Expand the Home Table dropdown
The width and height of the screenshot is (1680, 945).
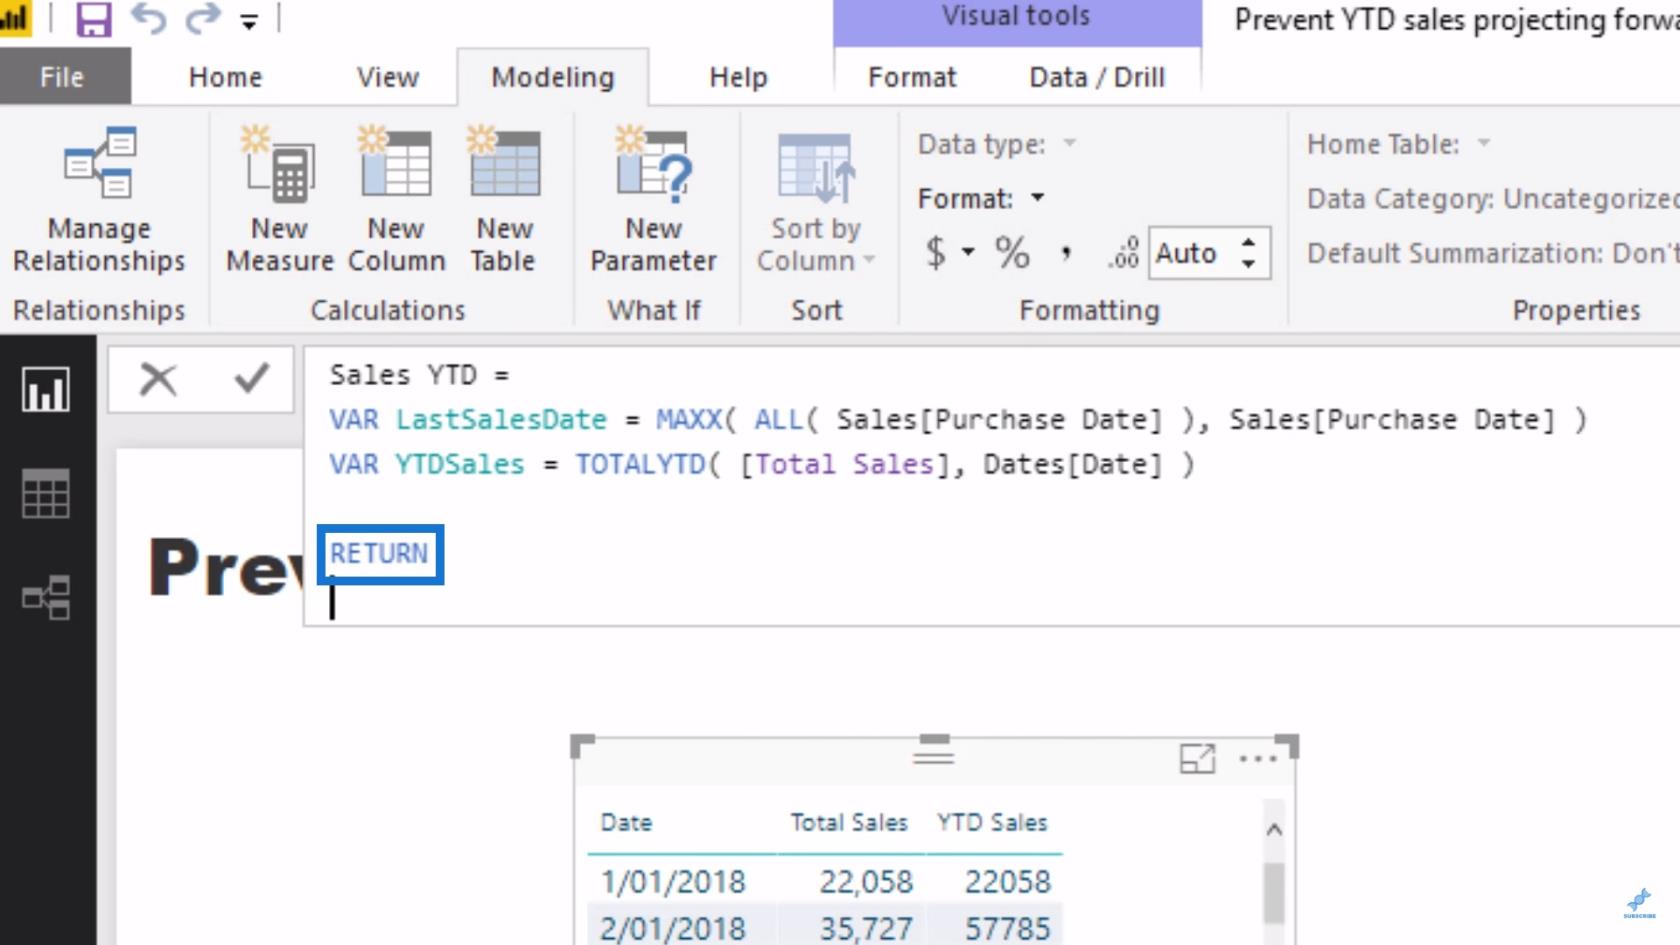pos(1484,144)
